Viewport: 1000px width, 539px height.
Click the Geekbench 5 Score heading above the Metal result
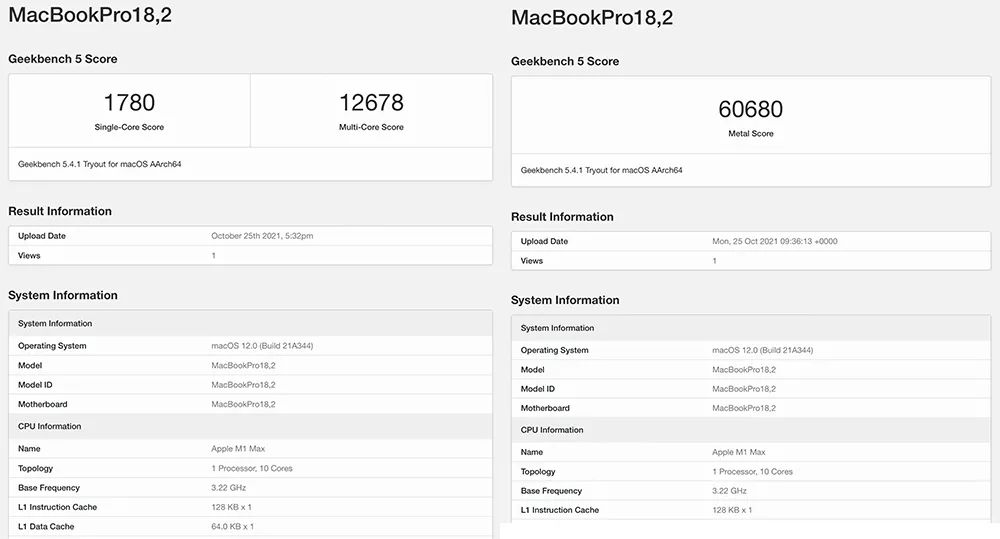tap(565, 61)
